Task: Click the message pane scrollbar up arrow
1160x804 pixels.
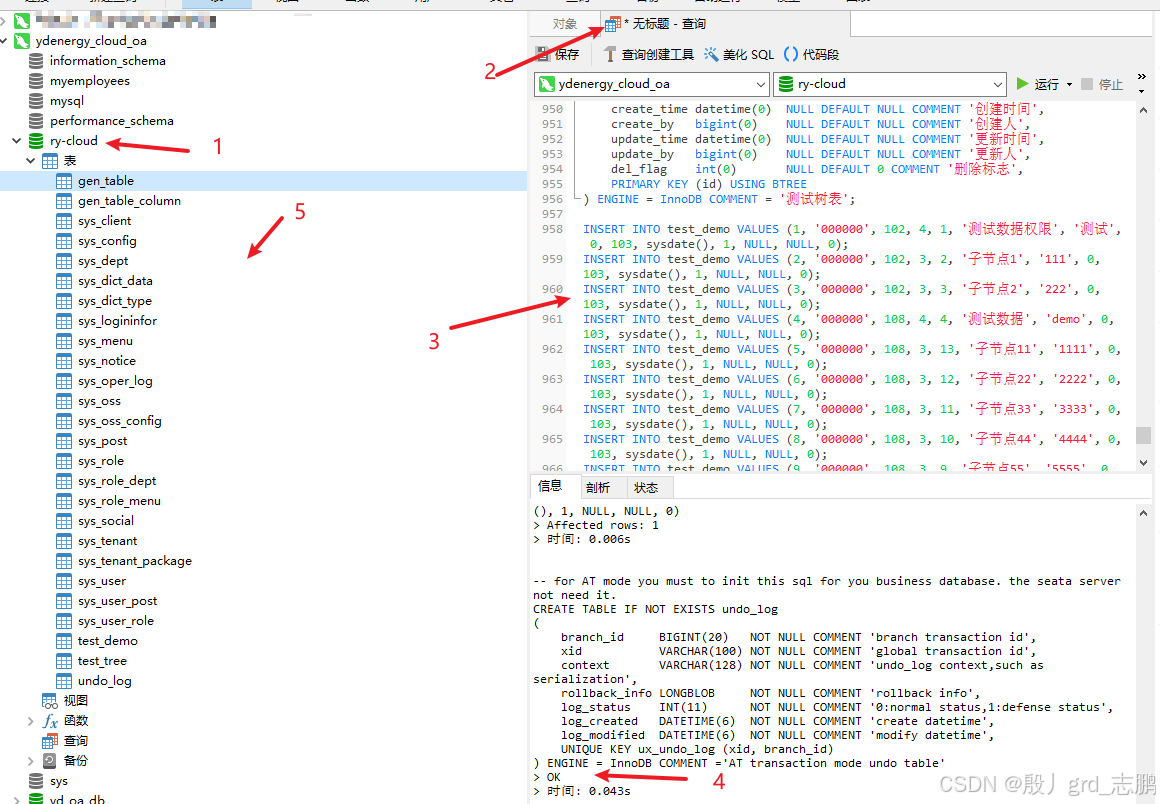Action: (x=1143, y=513)
